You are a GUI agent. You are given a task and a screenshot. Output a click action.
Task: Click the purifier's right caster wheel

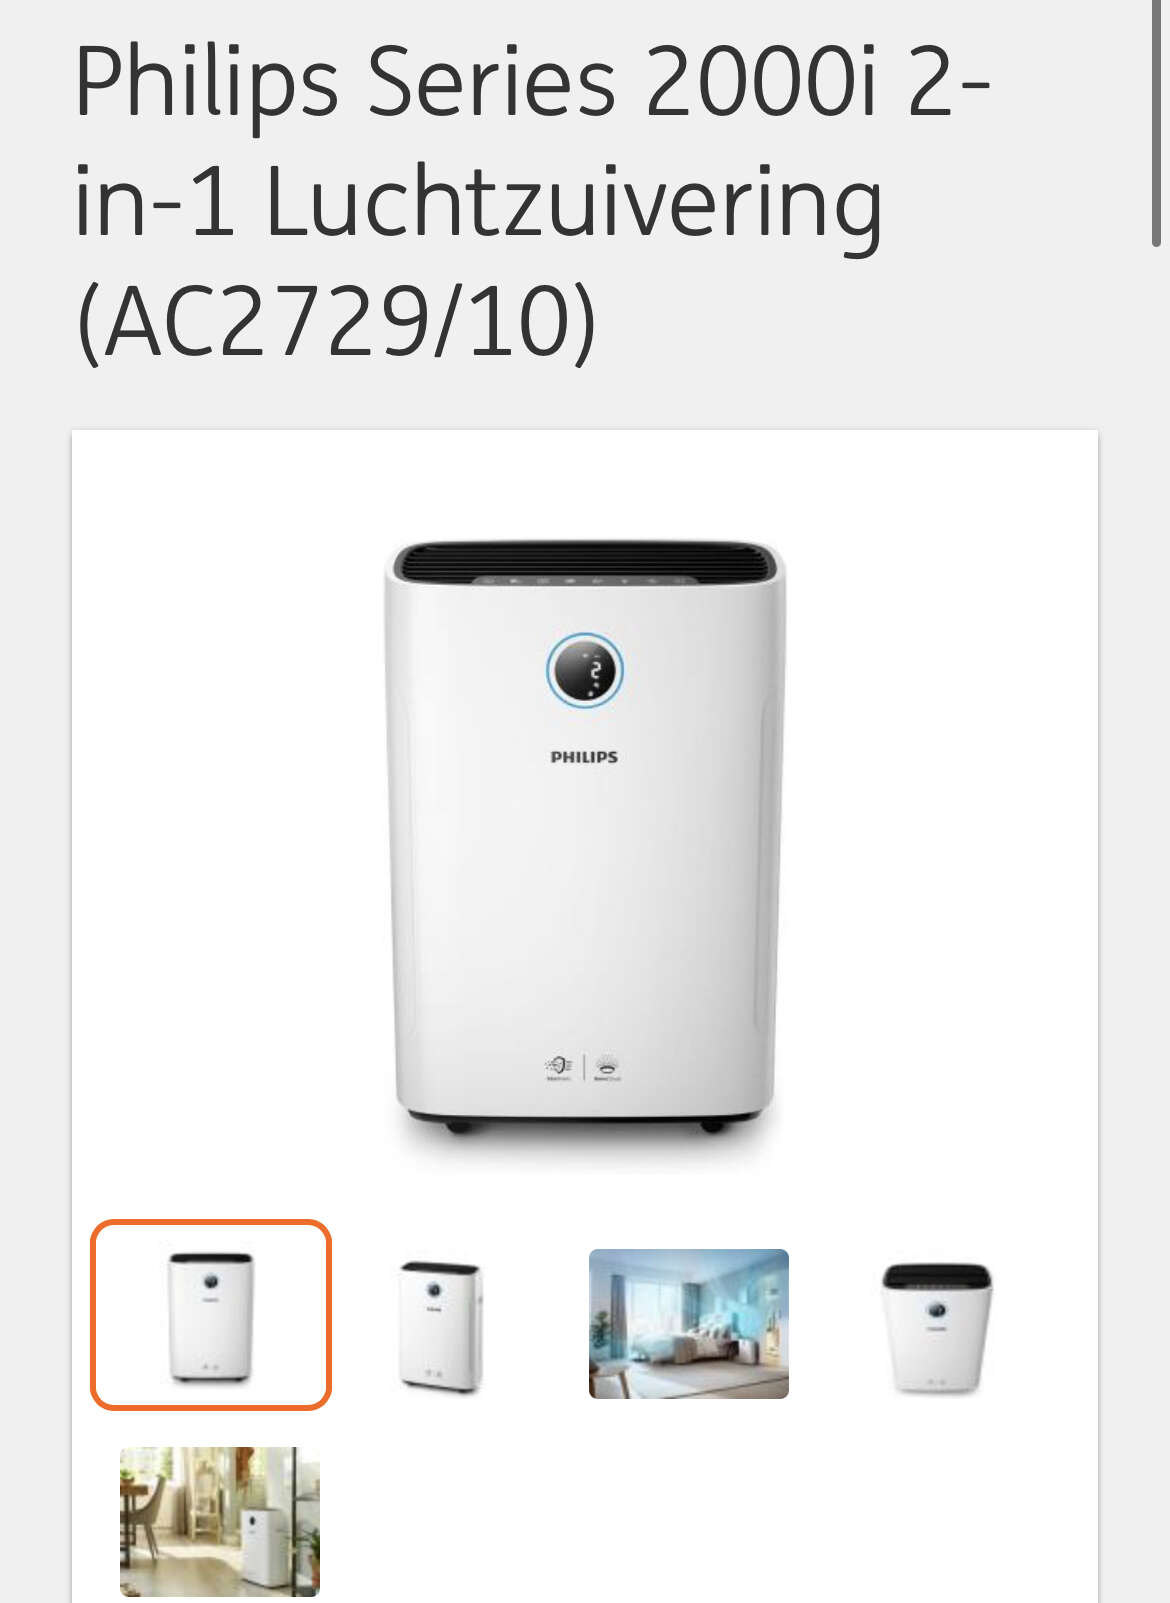(713, 1126)
